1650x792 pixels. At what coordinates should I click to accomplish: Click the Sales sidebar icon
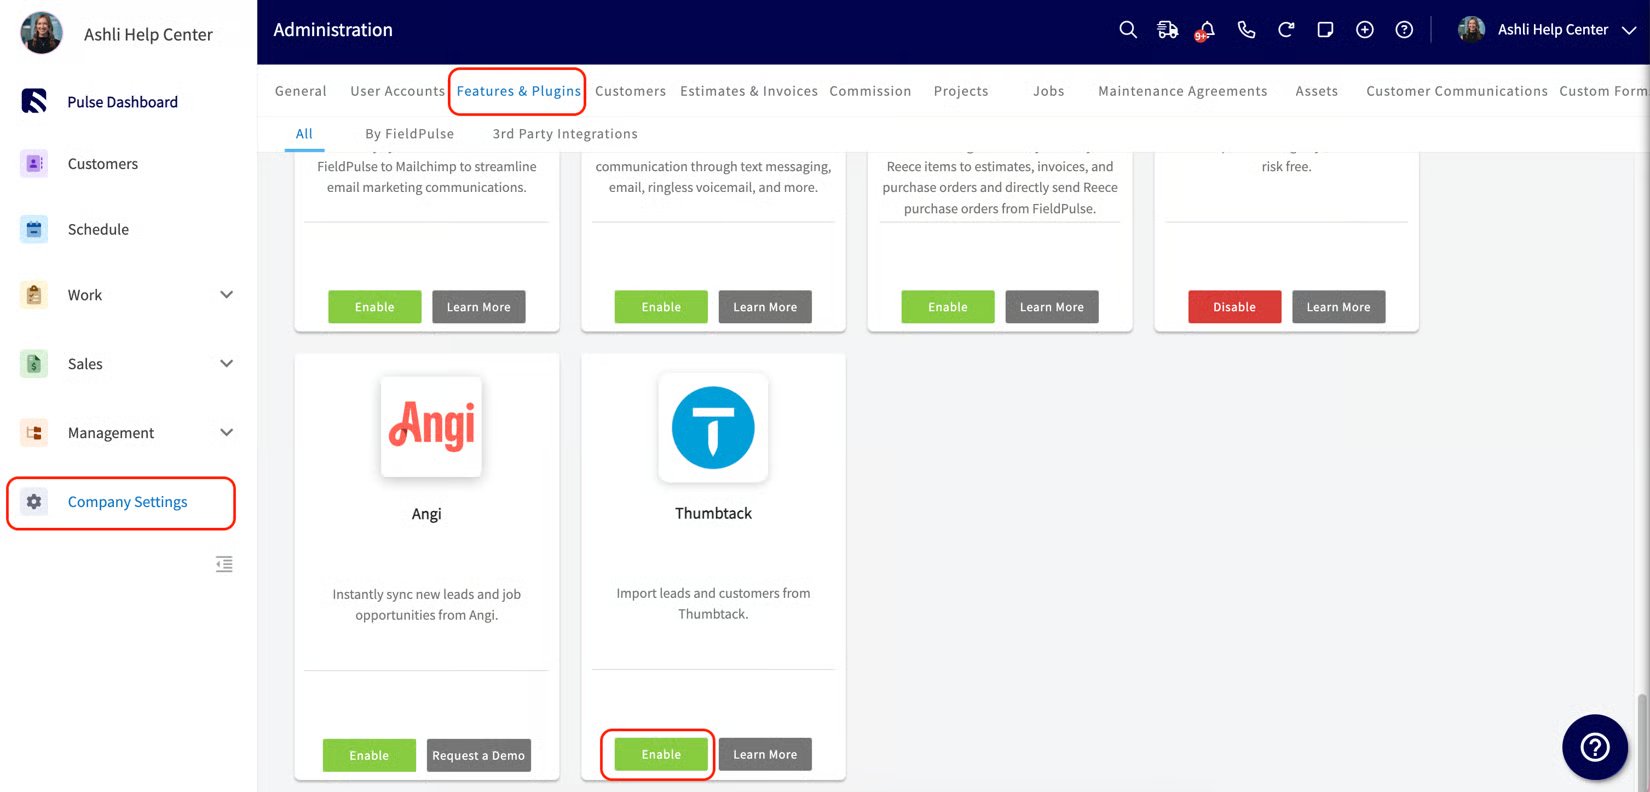click(34, 364)
